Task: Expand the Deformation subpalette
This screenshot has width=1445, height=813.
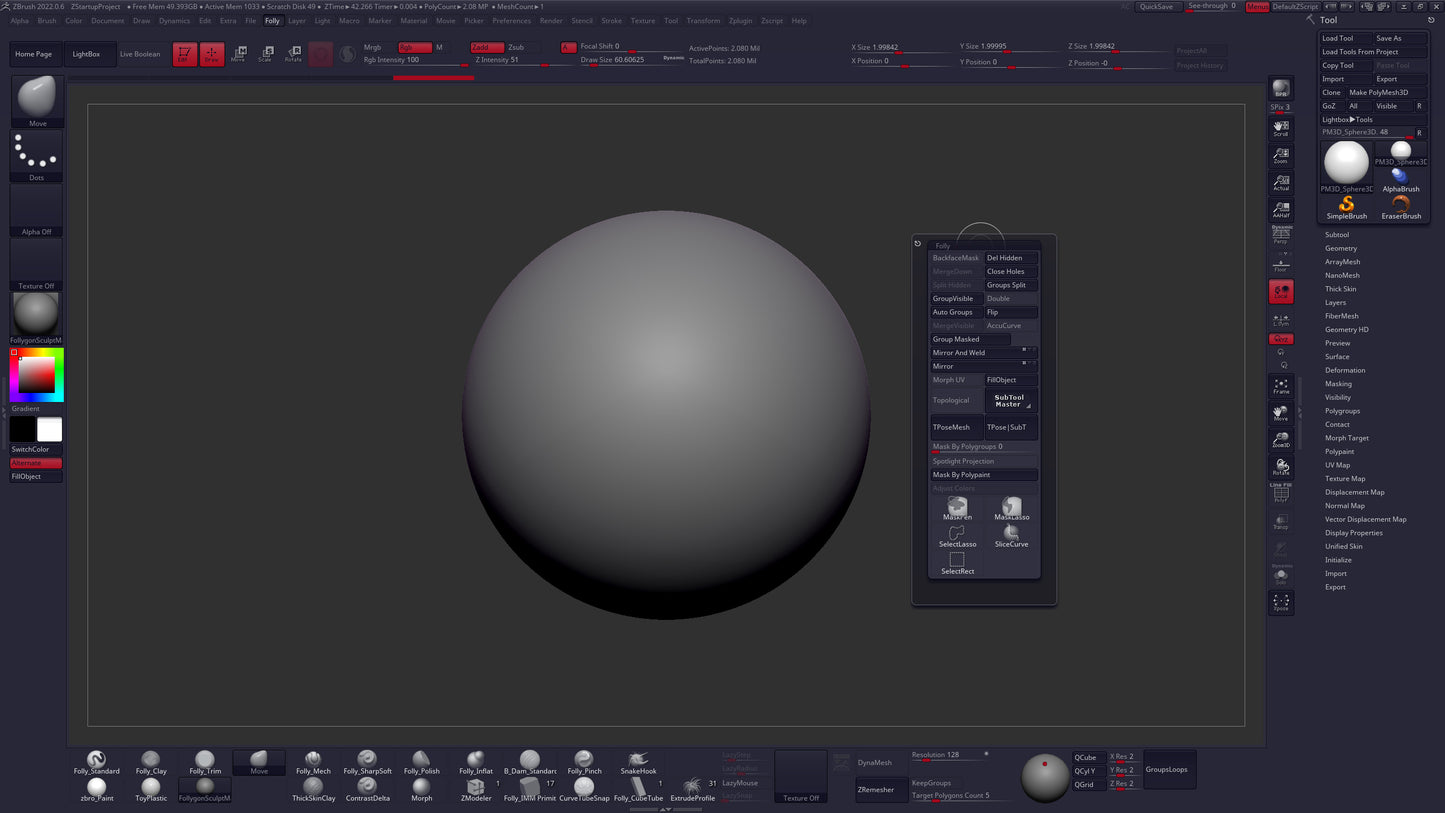Action: click(1345, 370)
